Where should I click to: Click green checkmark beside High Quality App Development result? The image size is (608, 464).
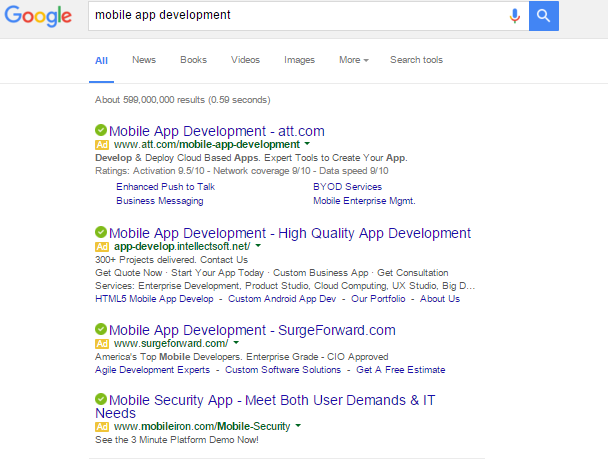coord(101,233)
